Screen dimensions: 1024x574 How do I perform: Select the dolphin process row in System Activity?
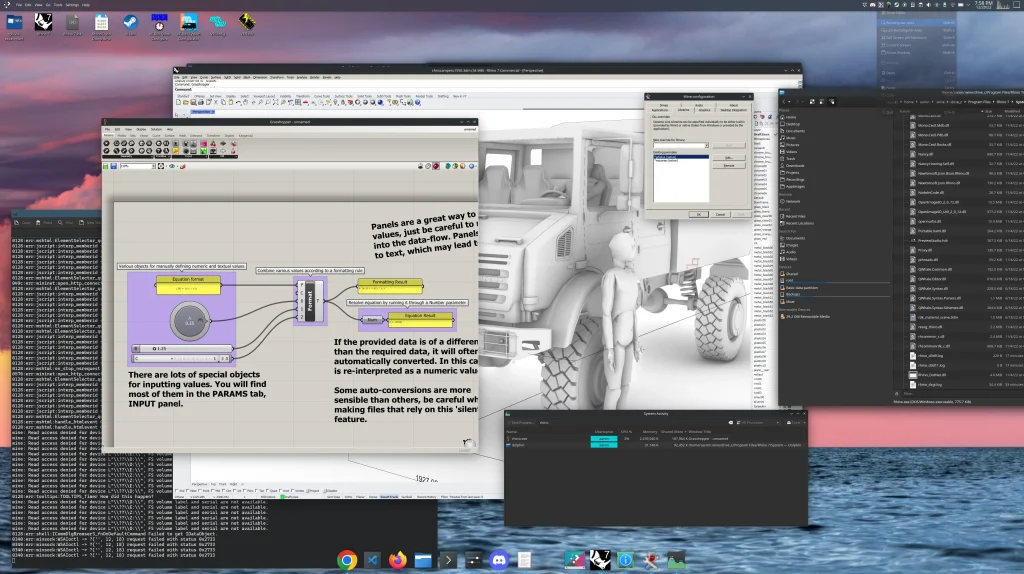click(x=656, y=445)
